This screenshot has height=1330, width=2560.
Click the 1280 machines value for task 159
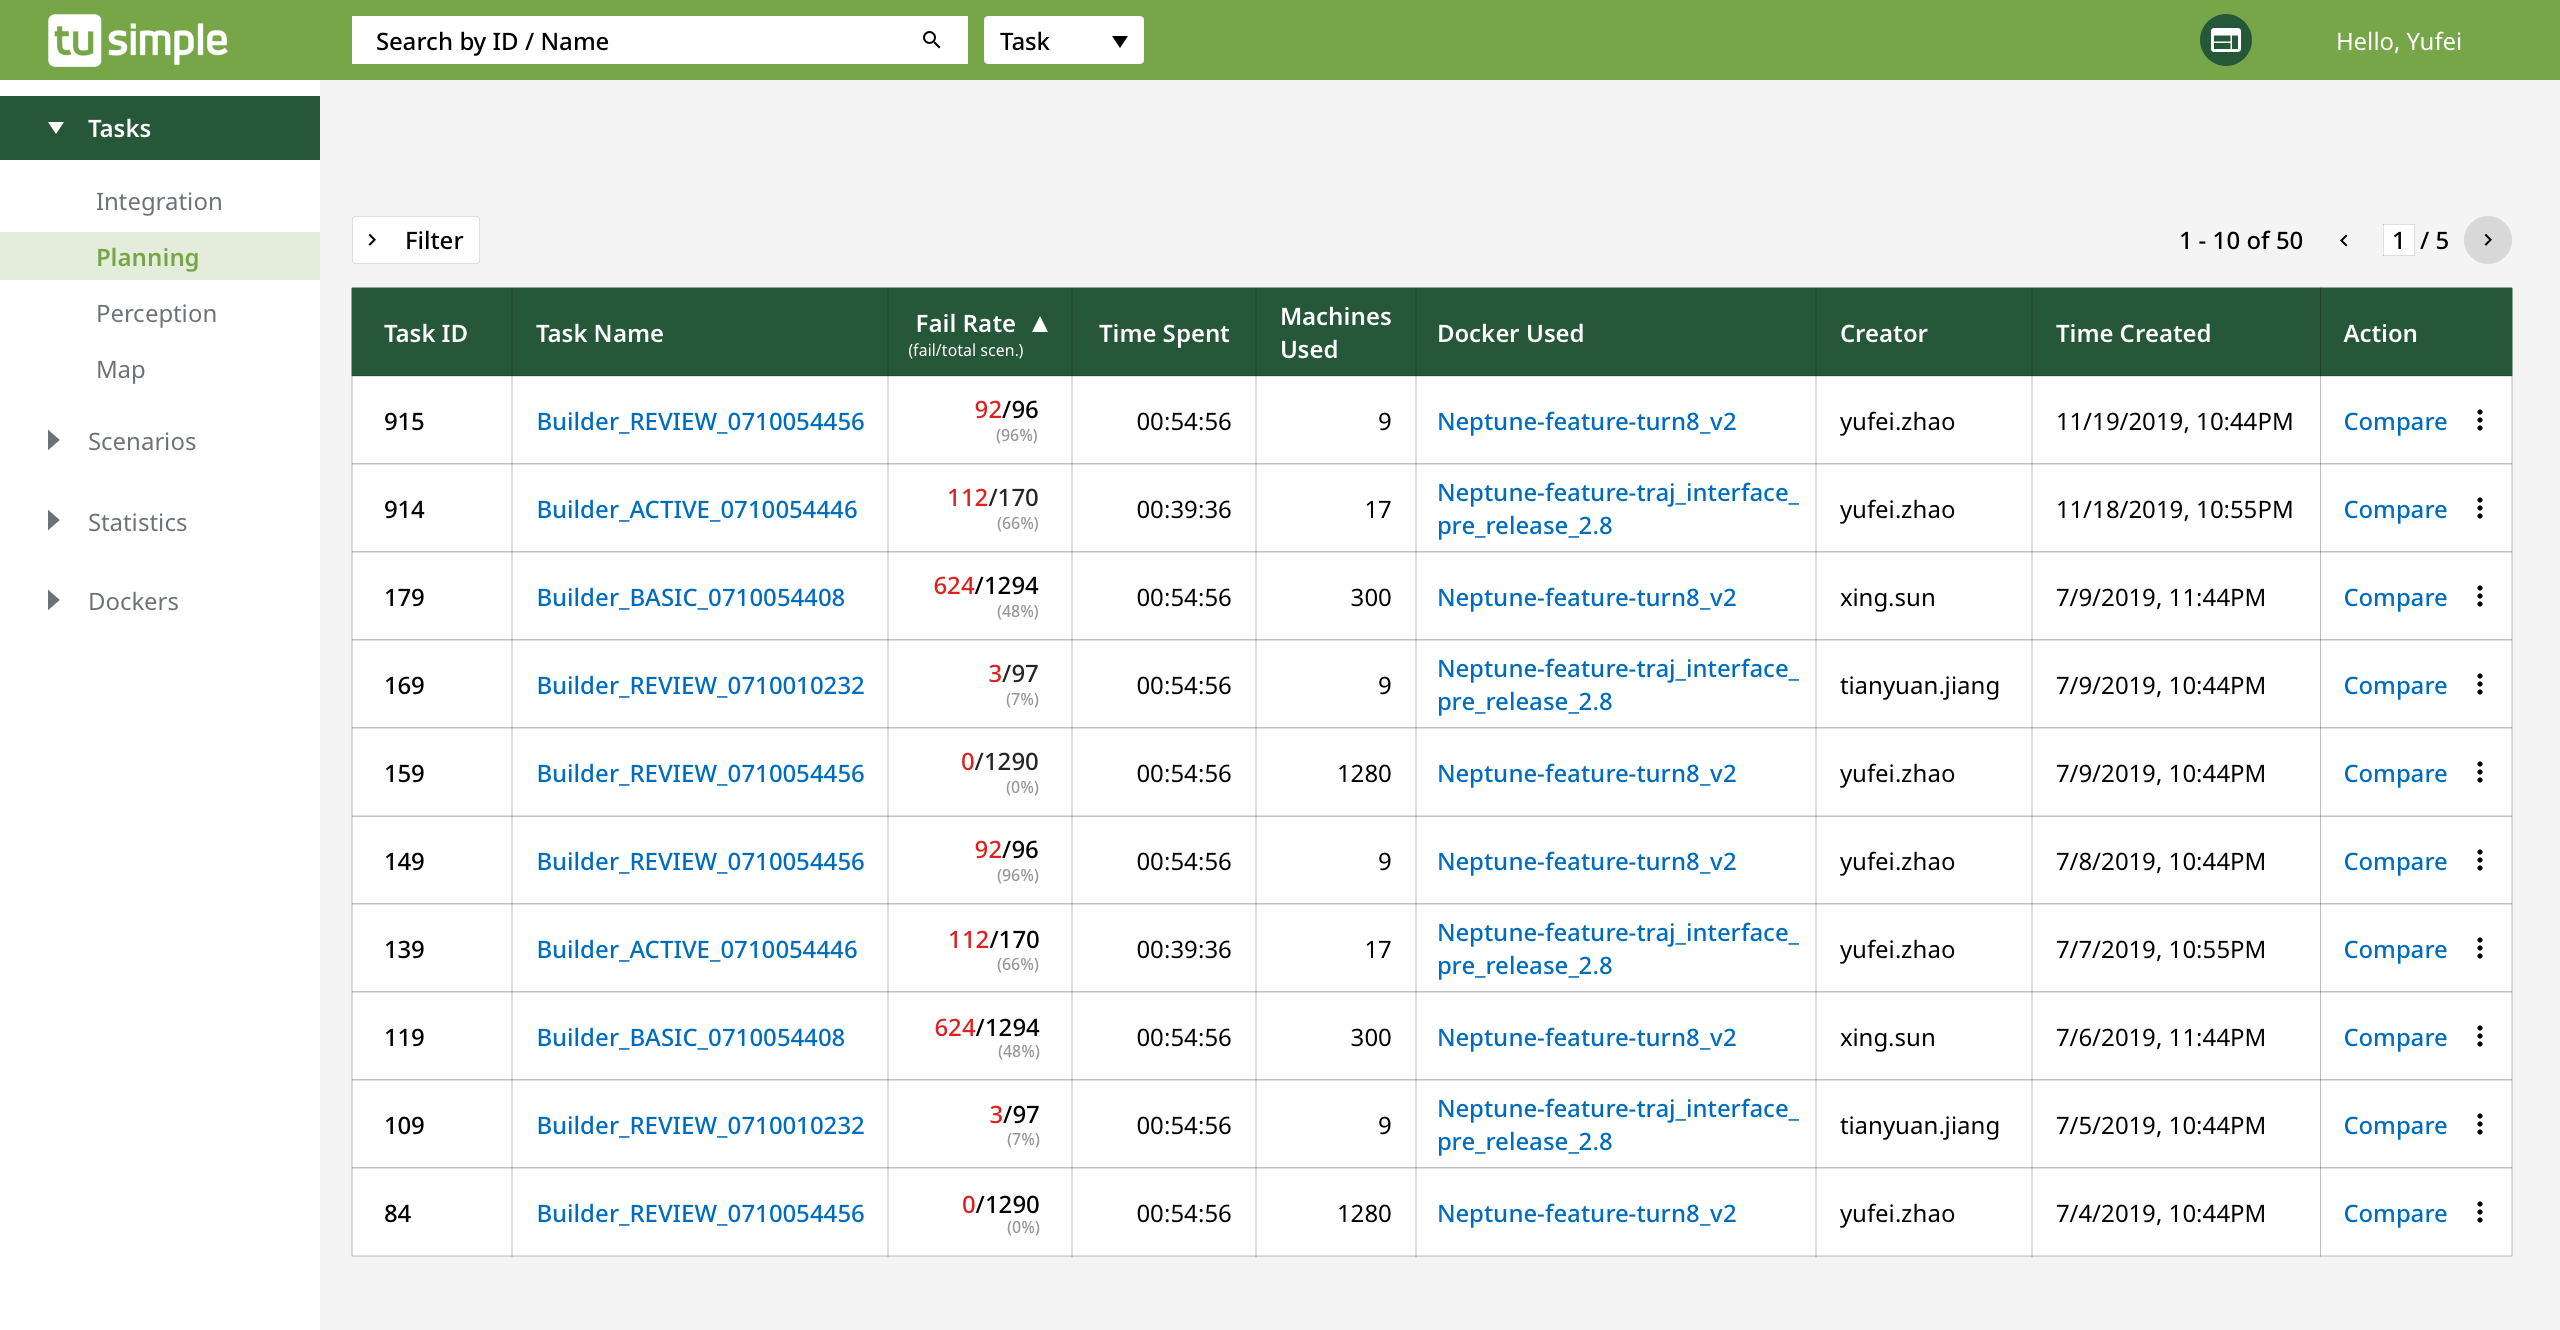pos(1364,773)
